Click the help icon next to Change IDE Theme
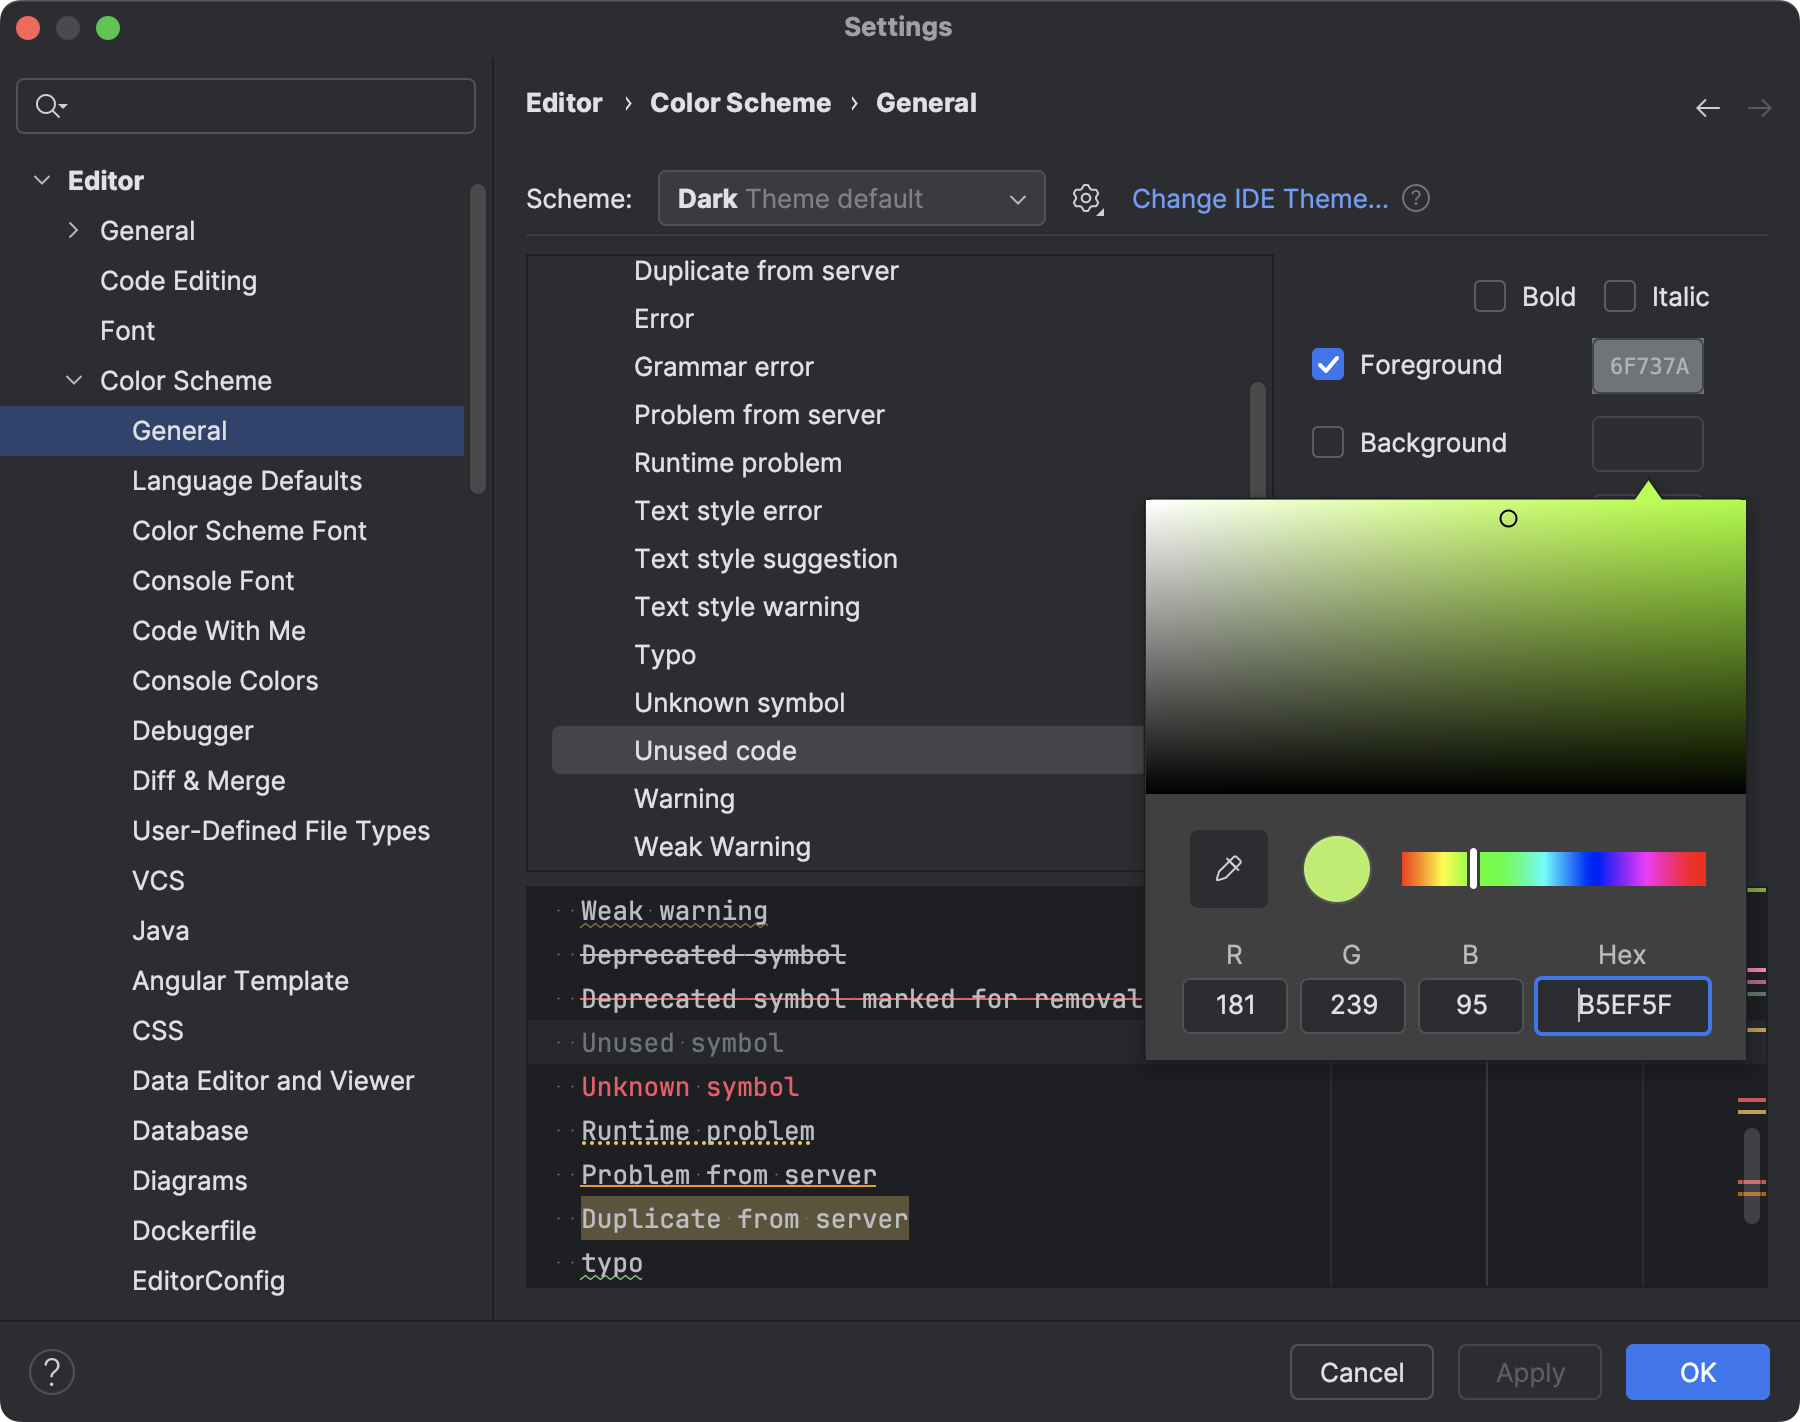 tap(1416, 199)
